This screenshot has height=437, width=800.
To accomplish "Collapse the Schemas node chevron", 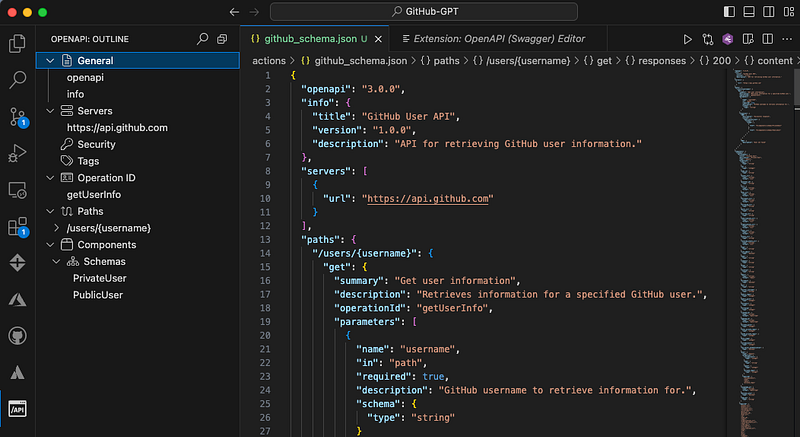I will click(x=57, y=262).
